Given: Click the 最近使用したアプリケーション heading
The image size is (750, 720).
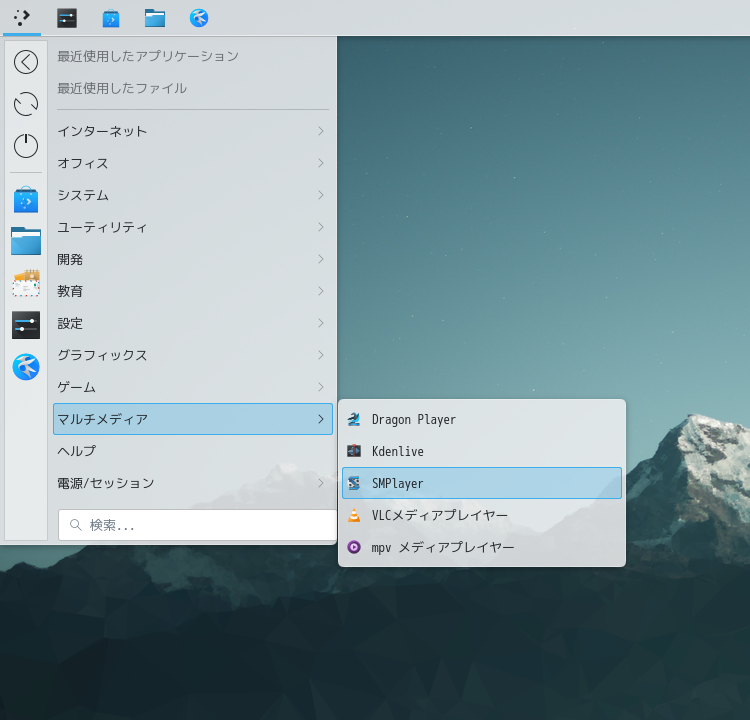Looking at the screenshot, I should point(148,56).
